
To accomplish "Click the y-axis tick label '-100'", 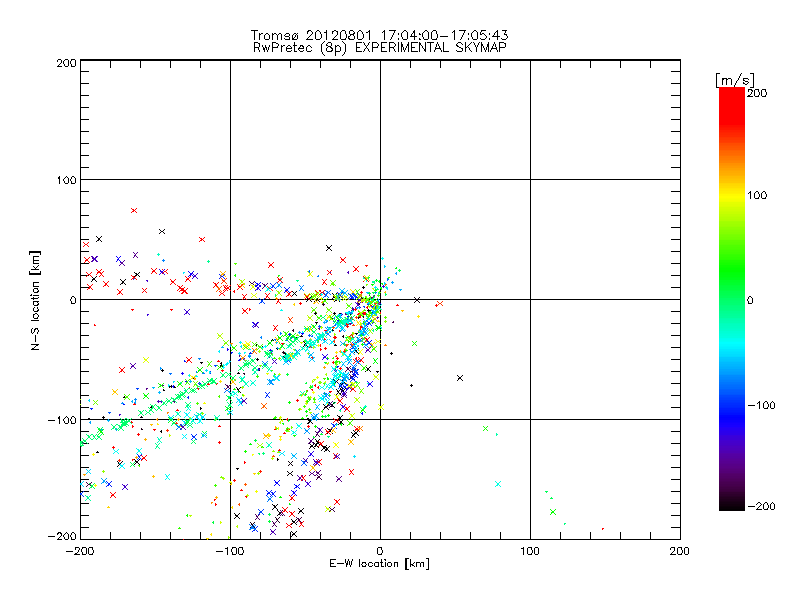I will 62,420.
